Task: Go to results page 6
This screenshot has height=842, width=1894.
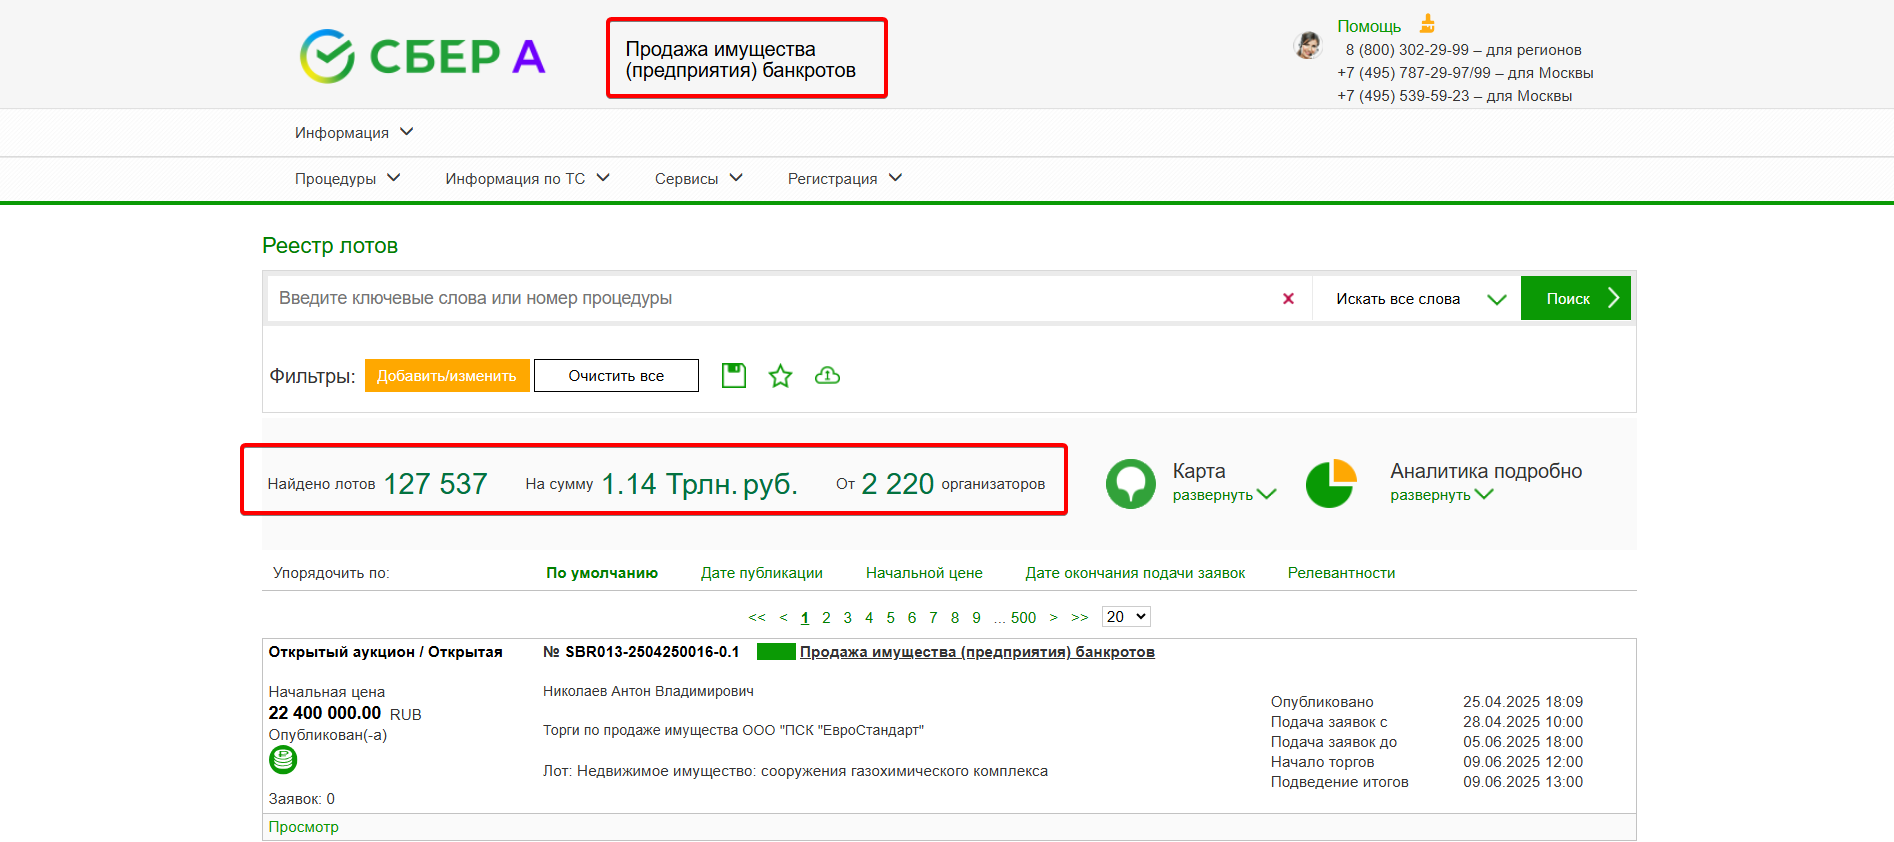Action: coord(912,618)
